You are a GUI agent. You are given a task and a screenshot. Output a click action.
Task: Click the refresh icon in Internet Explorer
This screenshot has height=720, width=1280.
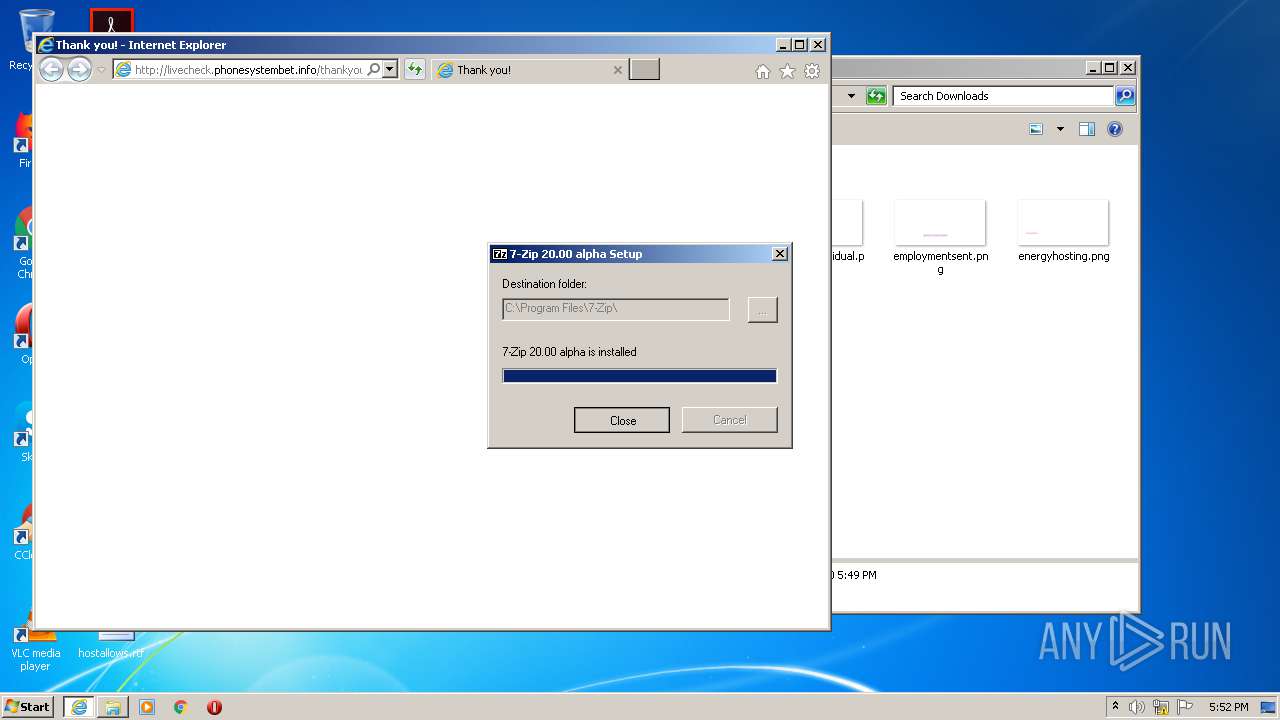coord(414,70)
